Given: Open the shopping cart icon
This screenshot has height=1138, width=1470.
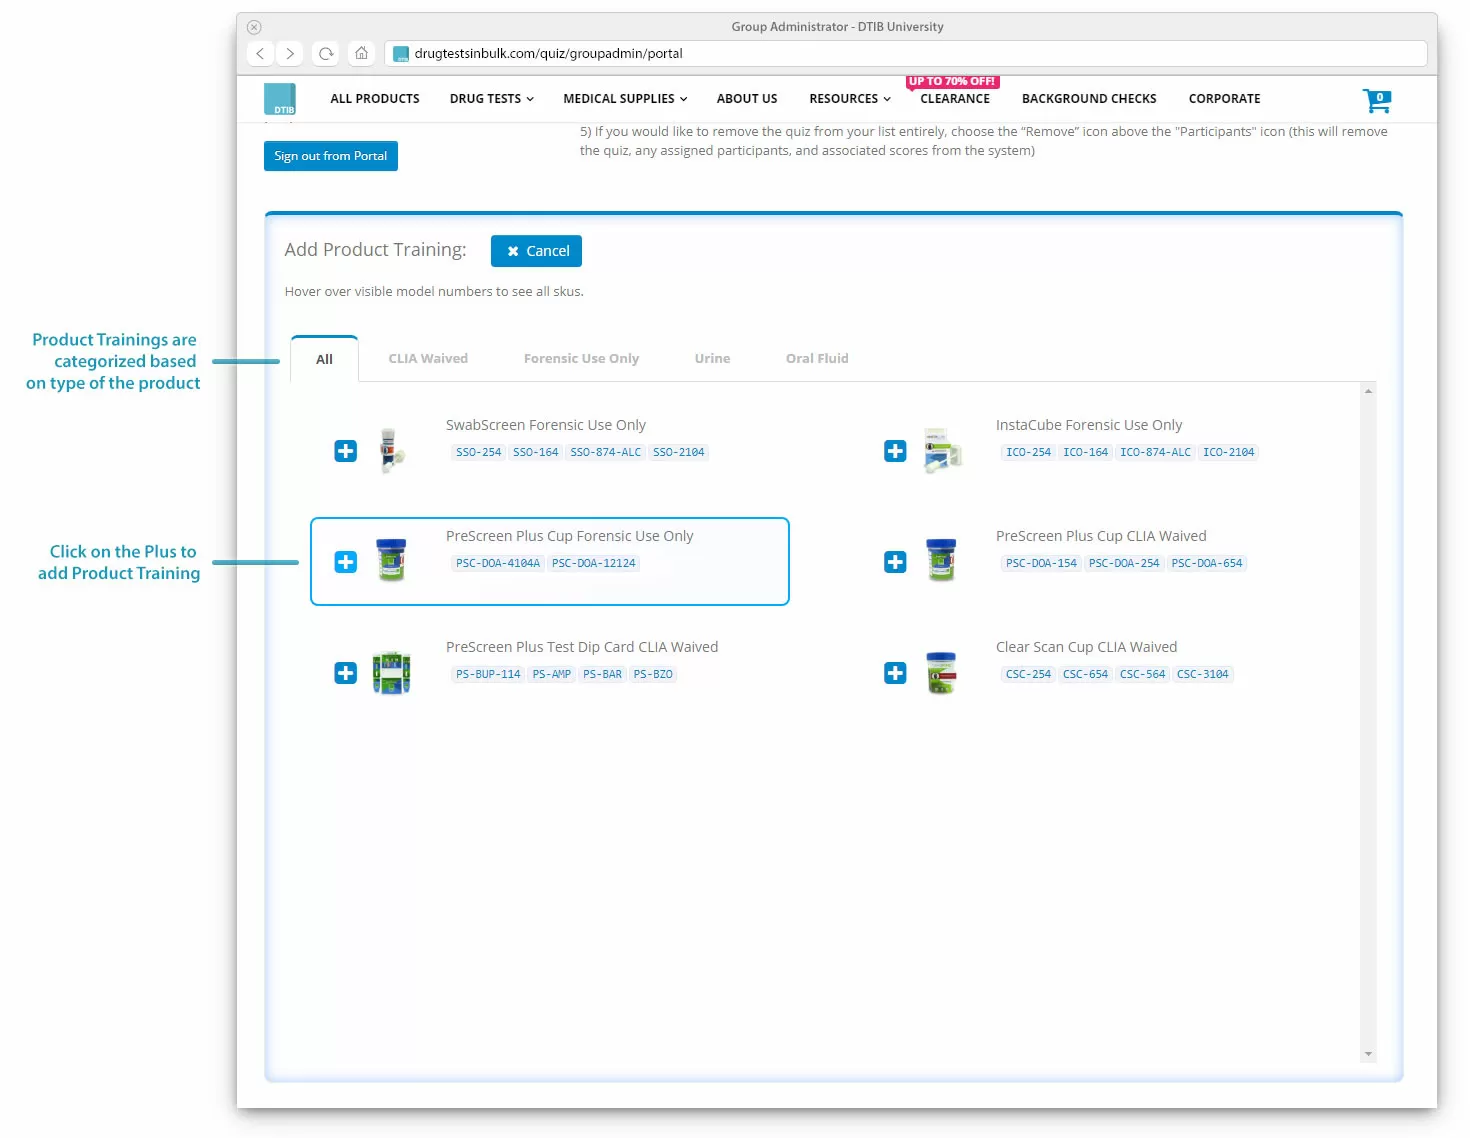Looking at the screenshot, I should click(1376, 100).
